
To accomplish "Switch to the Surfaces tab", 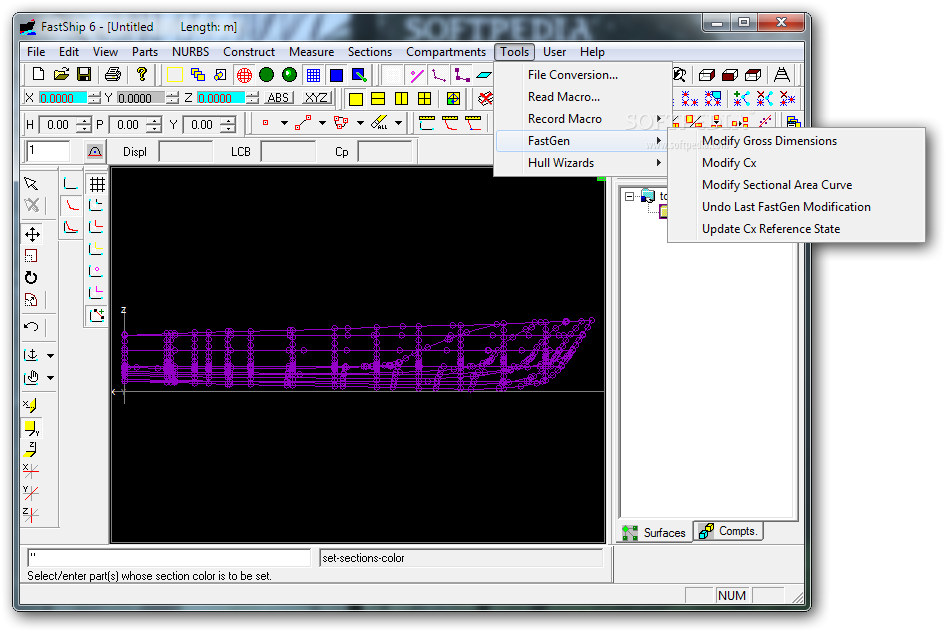I will pos(655,532).
